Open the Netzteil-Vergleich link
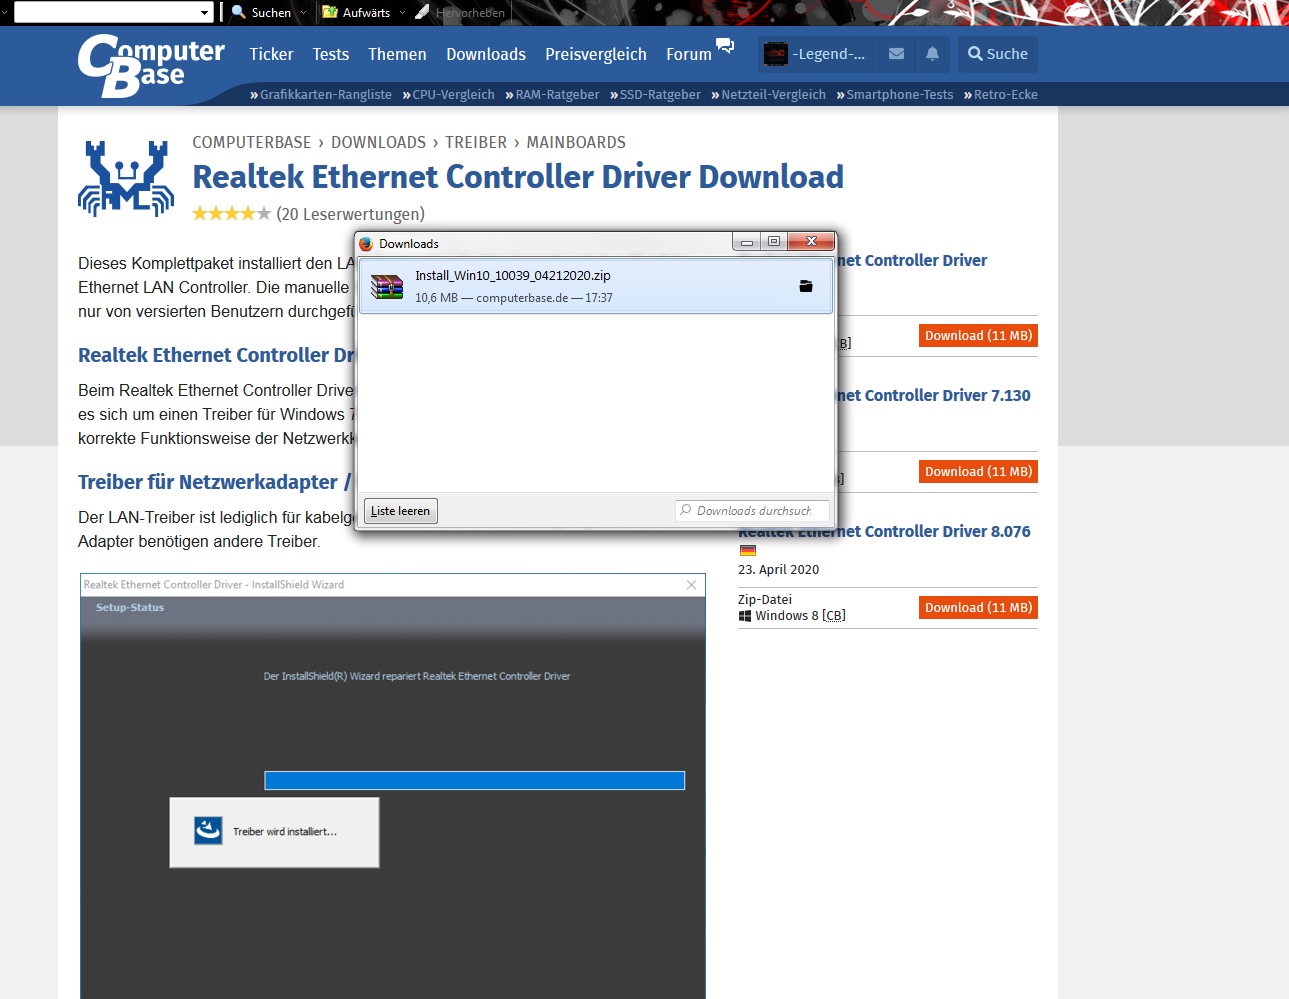Image resolution: width=1289 pixels, height=999 pixels. click(x=773, y=95)
